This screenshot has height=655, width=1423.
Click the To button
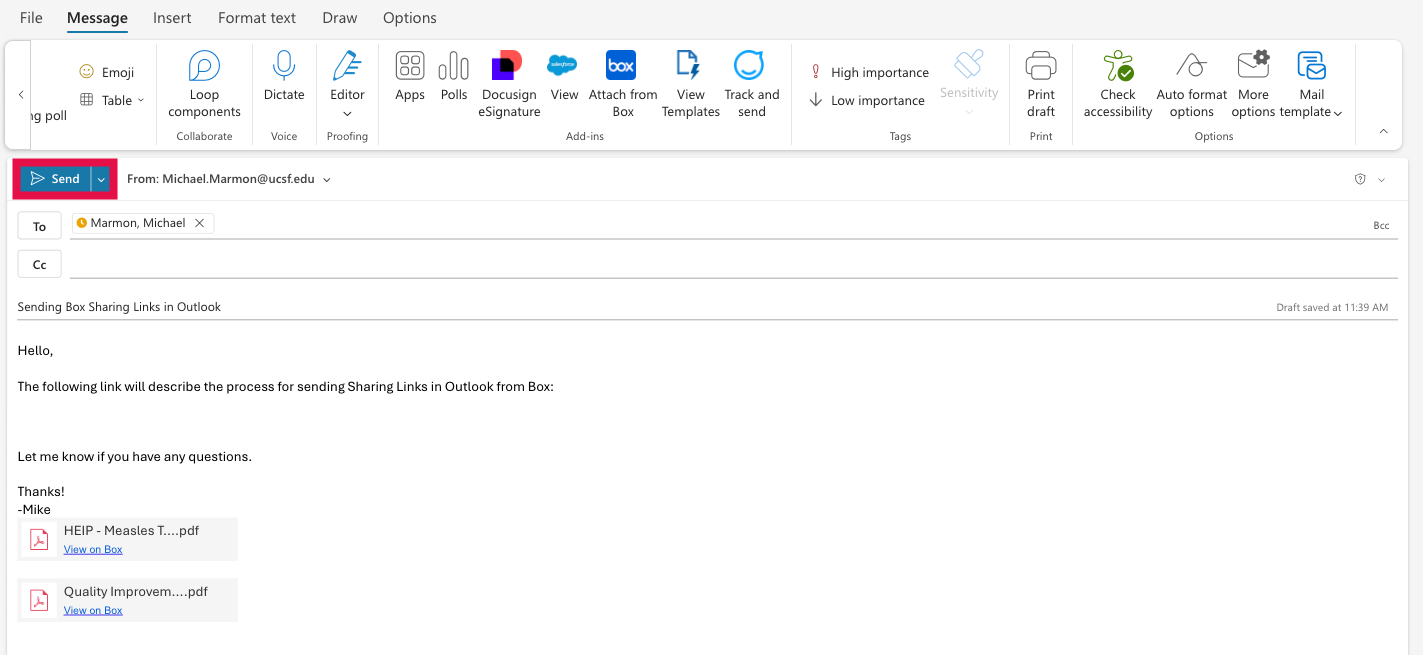pyautogui.click(x=40, y=226)
